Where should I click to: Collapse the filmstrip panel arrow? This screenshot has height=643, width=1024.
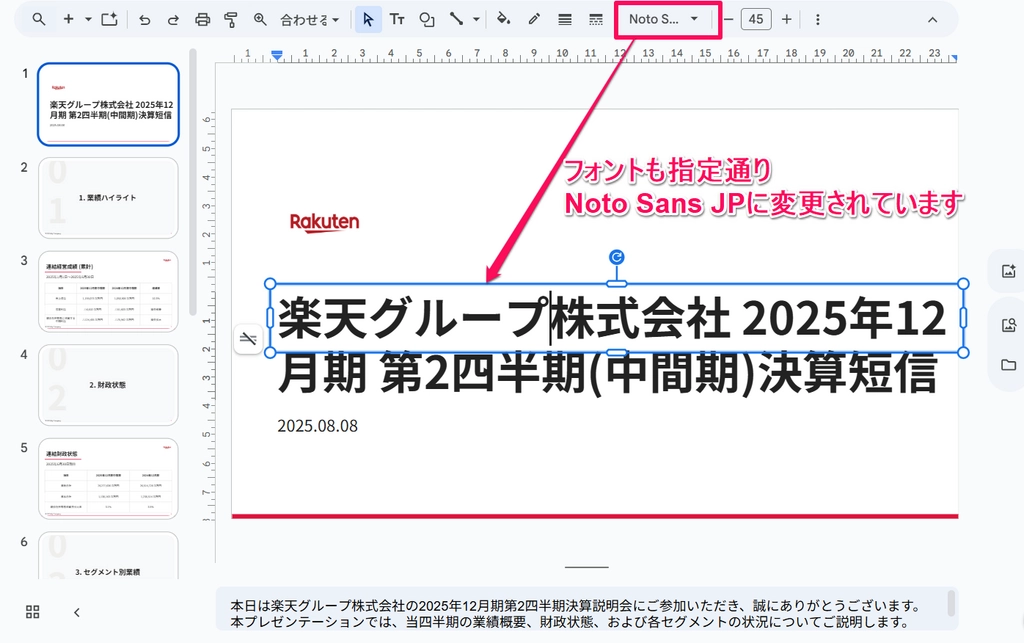(77, 612)
